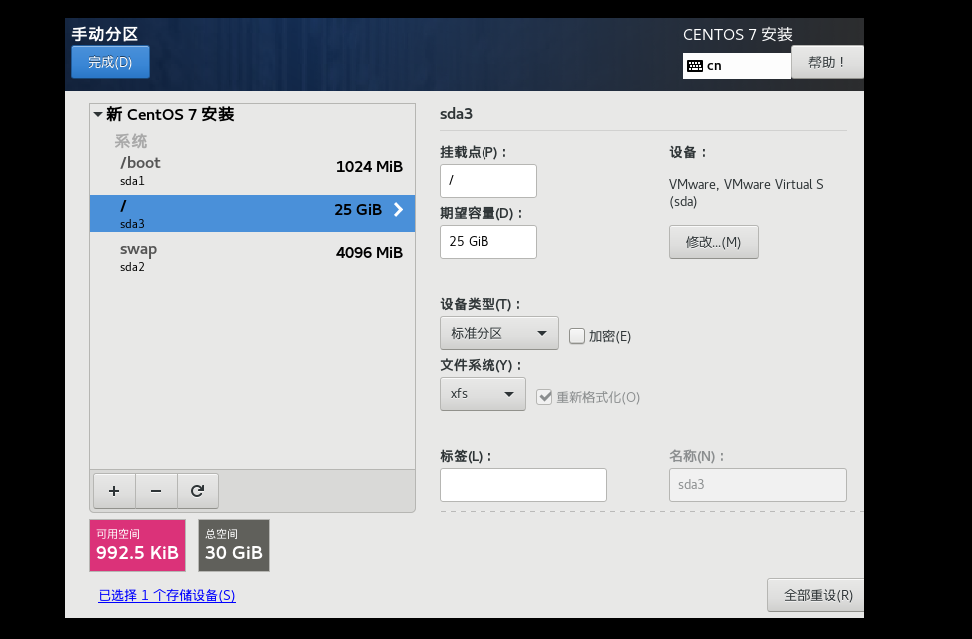
Task: Click the 系统 category label
Action: coord(131,141)
